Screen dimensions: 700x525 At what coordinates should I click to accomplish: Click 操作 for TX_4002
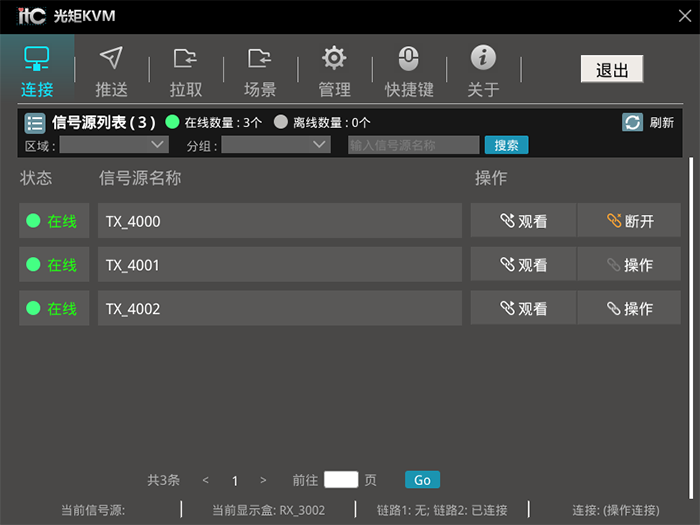click(629, 308)
